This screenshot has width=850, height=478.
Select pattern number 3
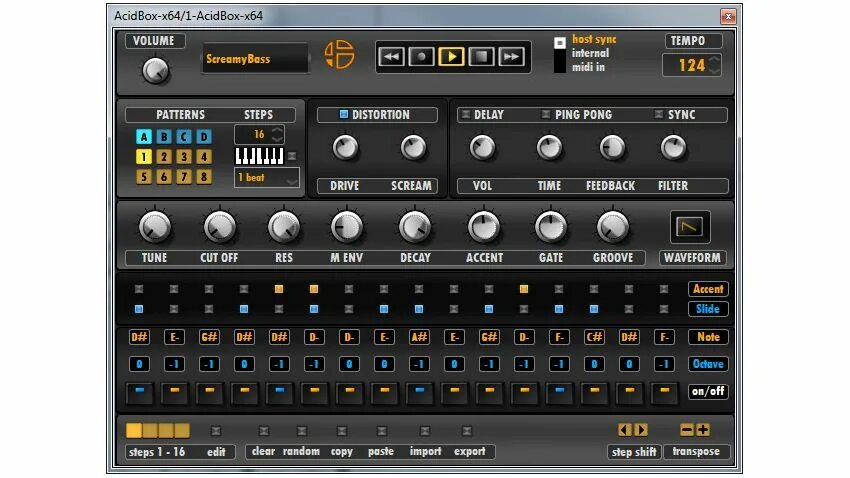[184, 157]
